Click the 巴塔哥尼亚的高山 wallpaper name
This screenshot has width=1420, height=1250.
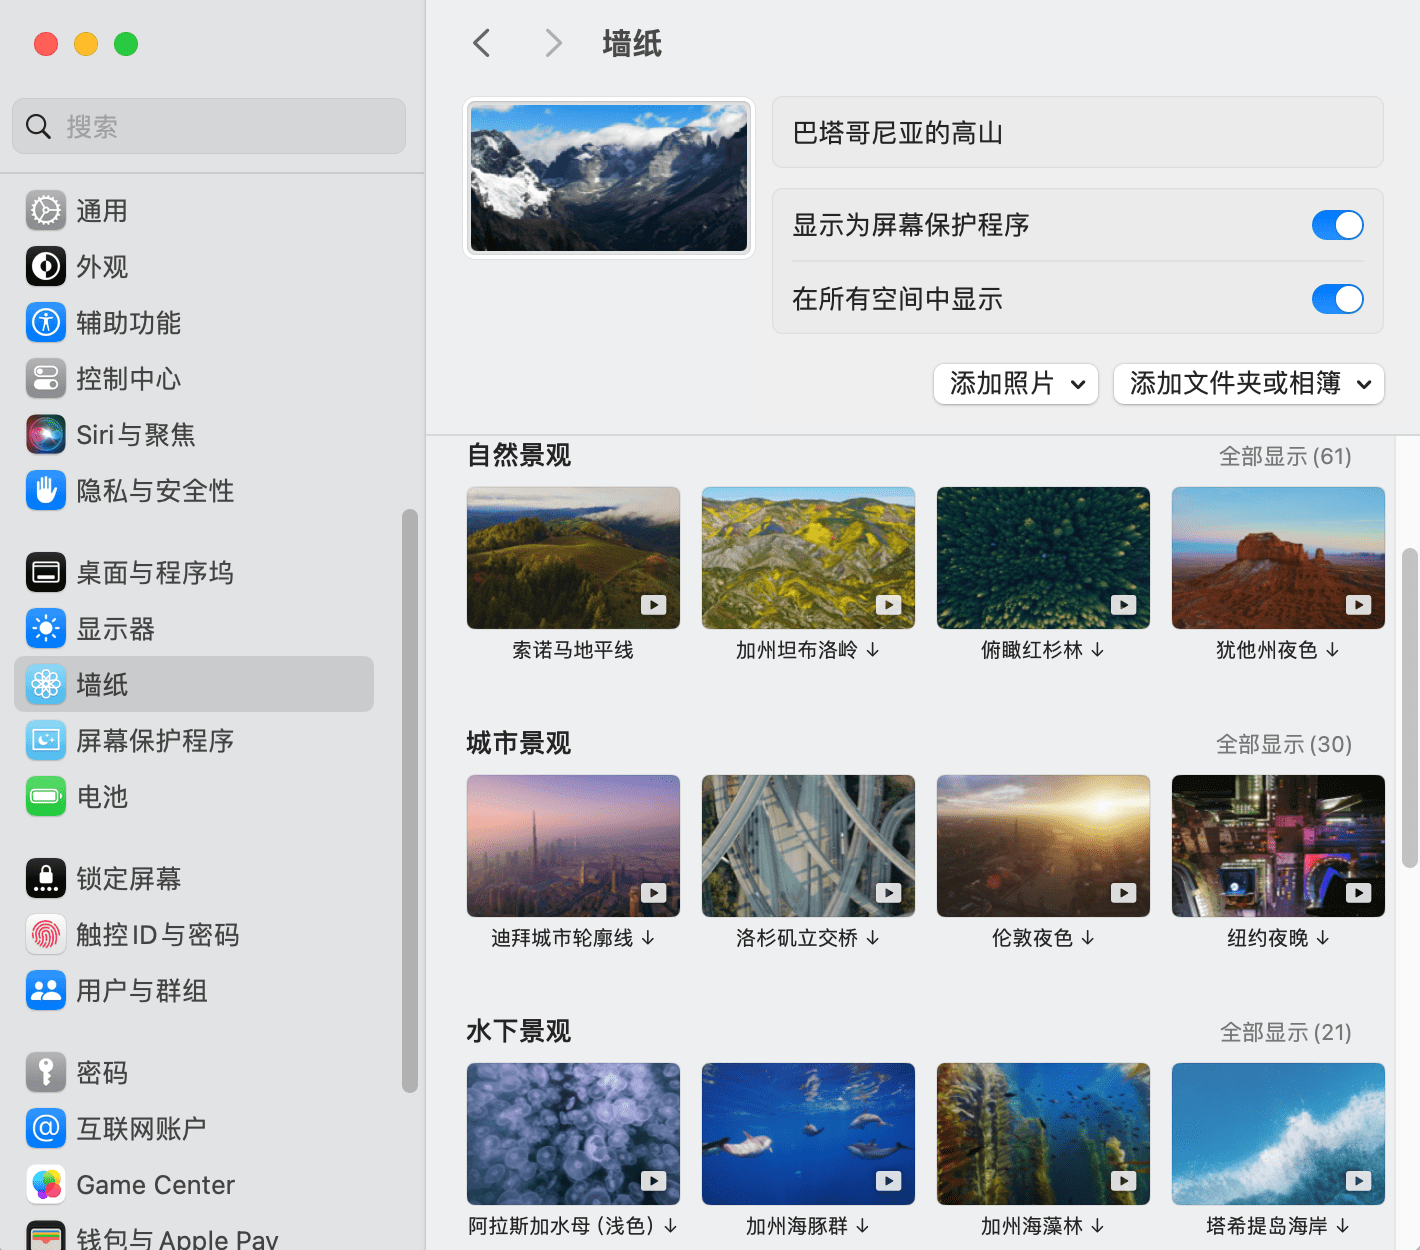click(897, 133)
